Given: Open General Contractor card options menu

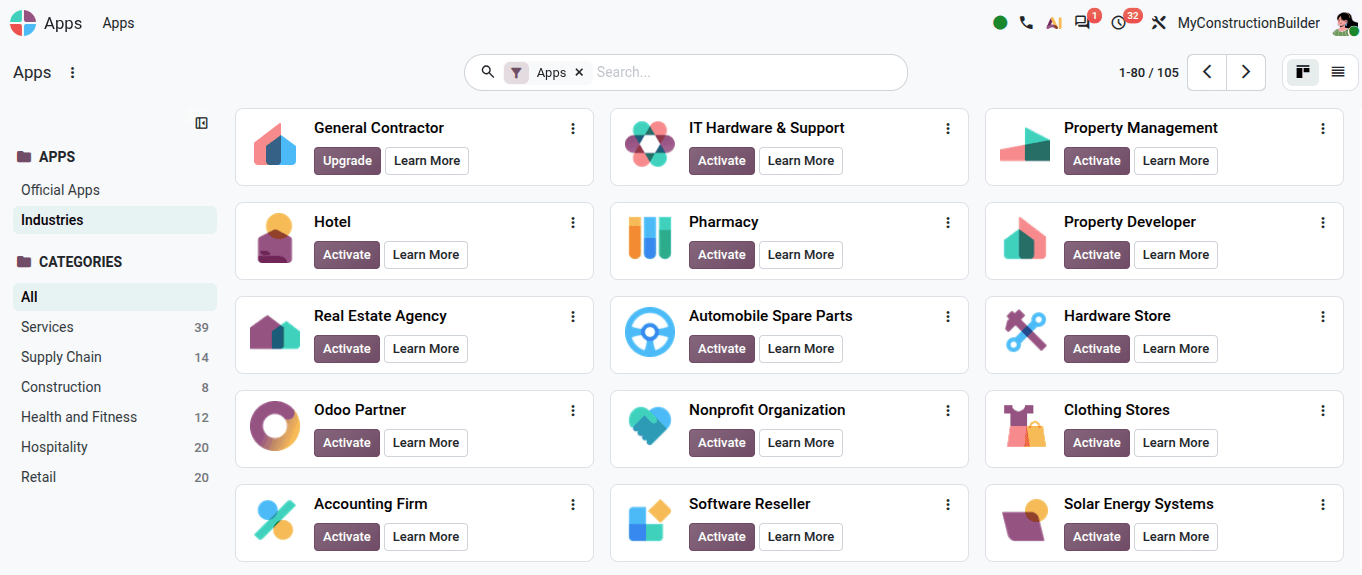Looking at the screenshot, I should (x=573, y=128).
